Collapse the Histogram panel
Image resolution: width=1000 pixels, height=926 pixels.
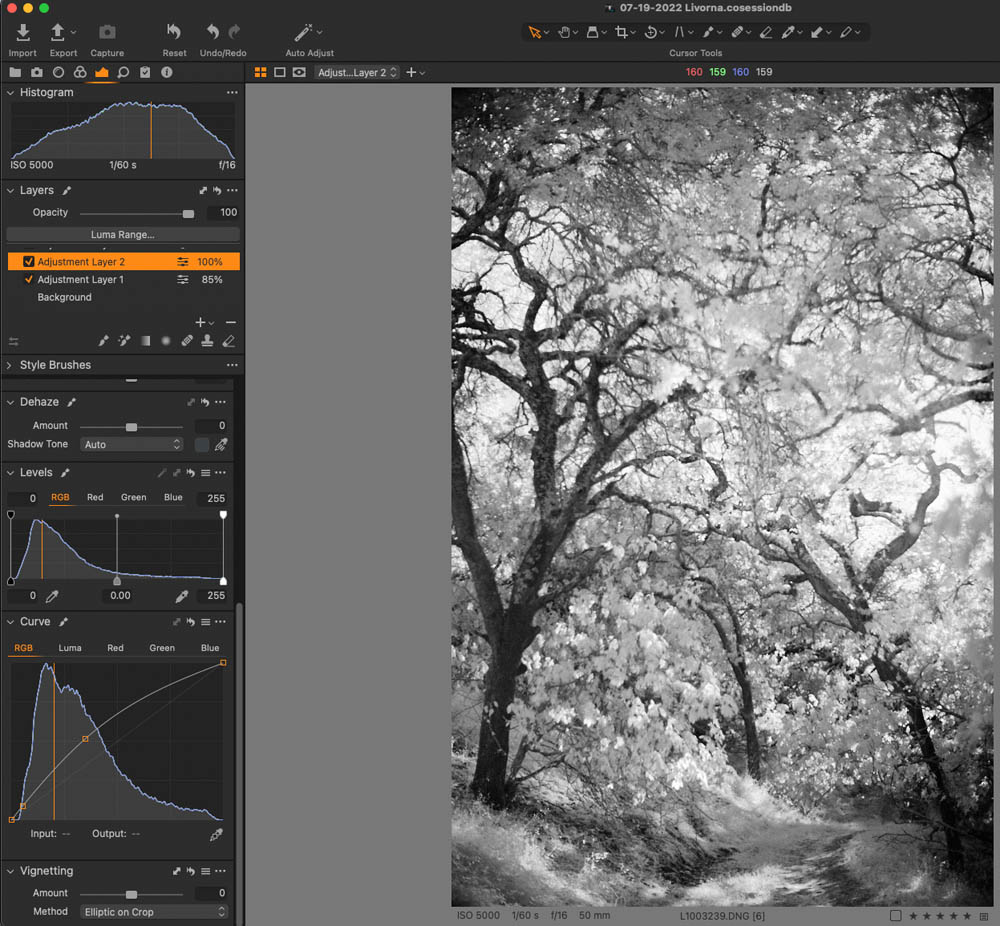point(10,92)
